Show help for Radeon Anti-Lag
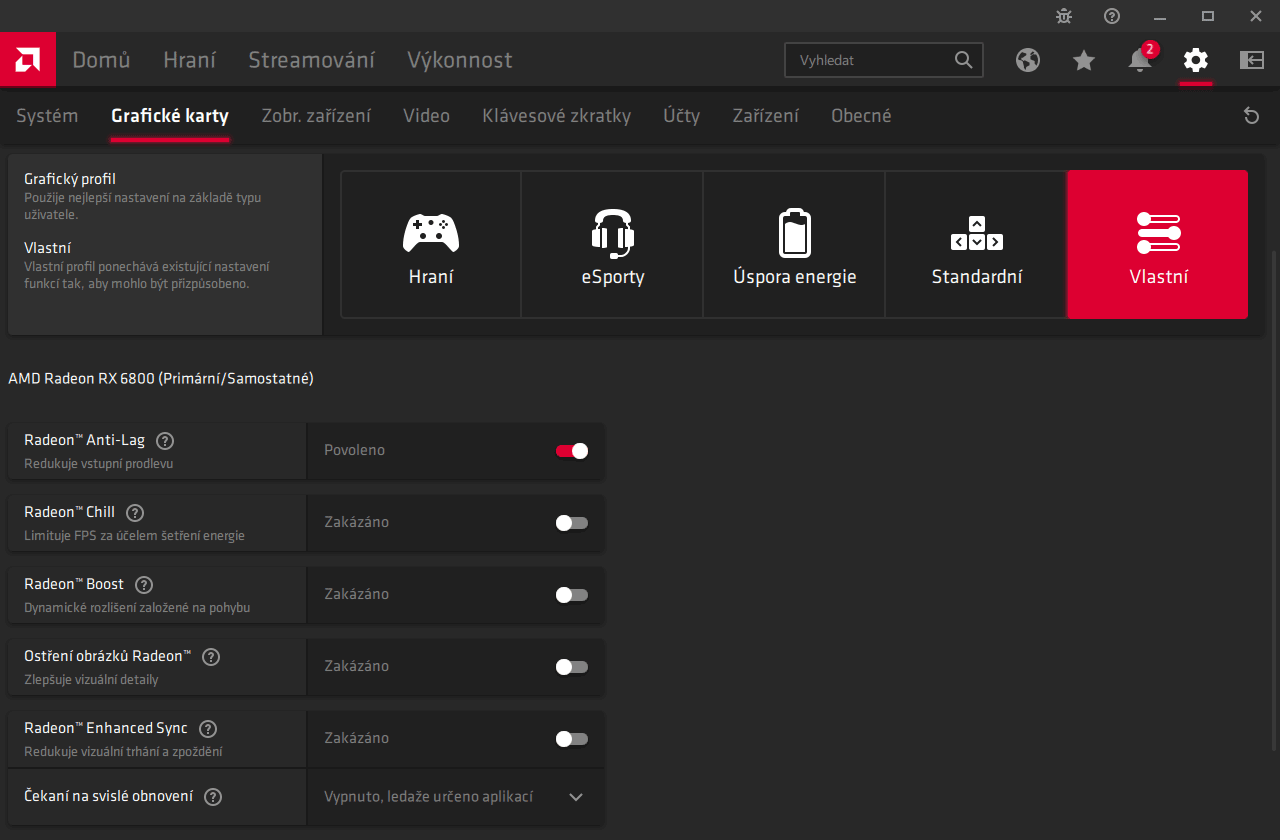This screenshot has height=840, width=1280. [166, 441]
